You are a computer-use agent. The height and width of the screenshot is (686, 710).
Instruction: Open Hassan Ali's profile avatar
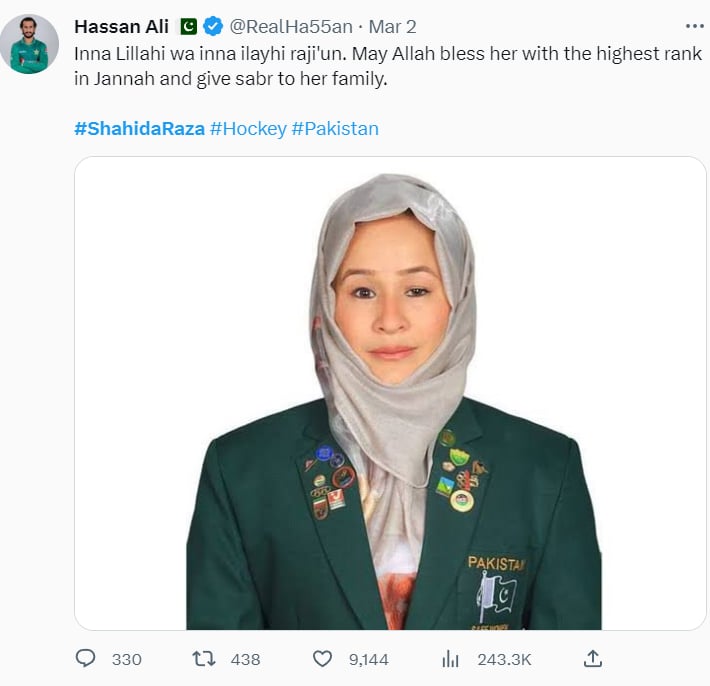(x=29, y=44)
